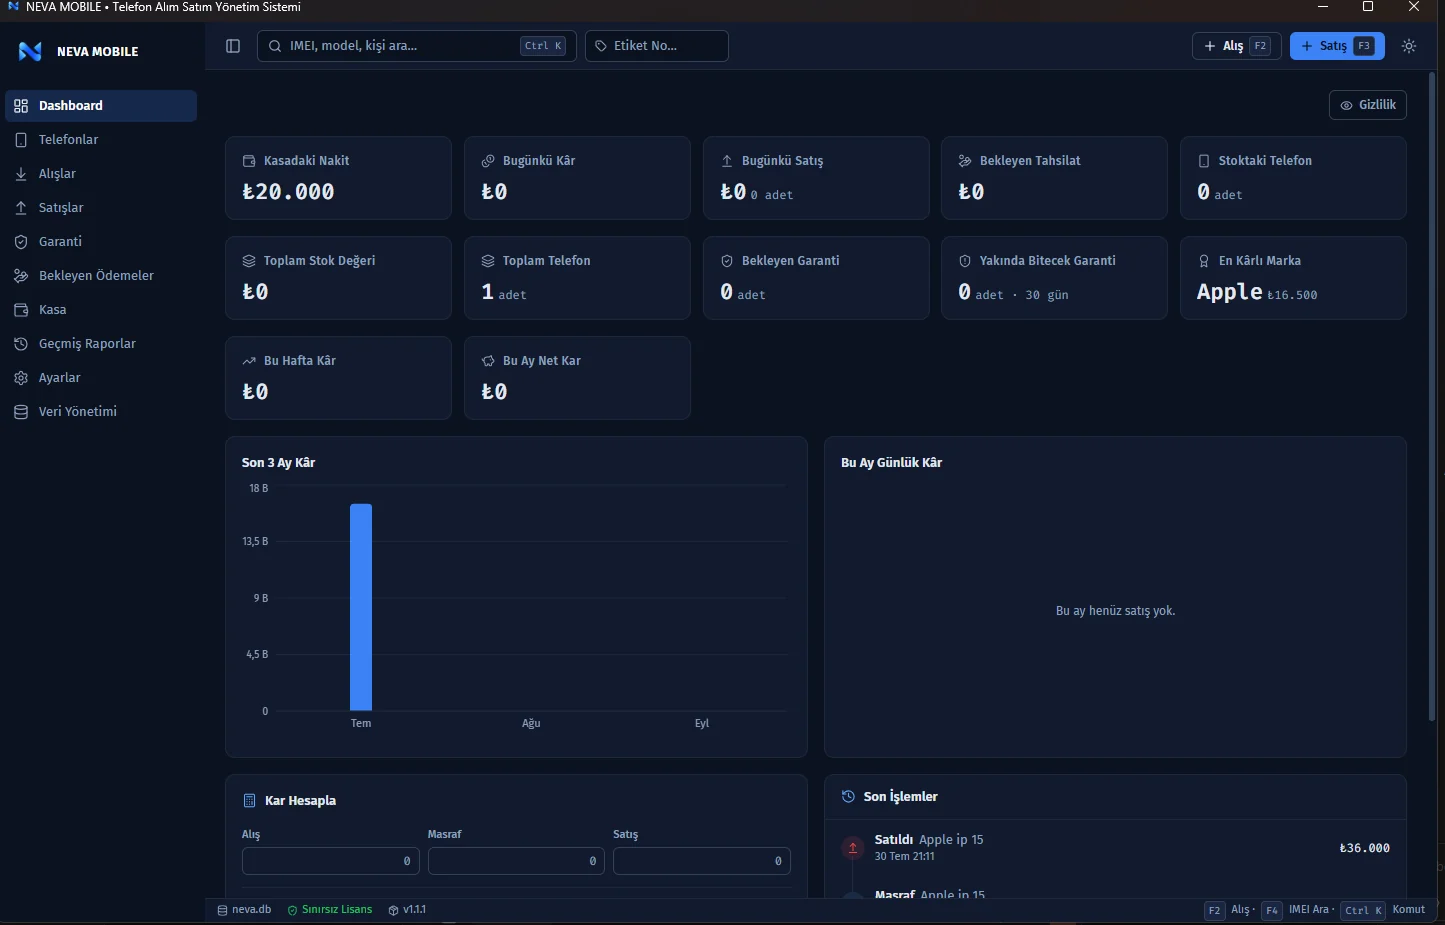Toggle Gizlilik privacy eye button
The height and width of the screenshot is (925, 1445).
coord(1367,105)
